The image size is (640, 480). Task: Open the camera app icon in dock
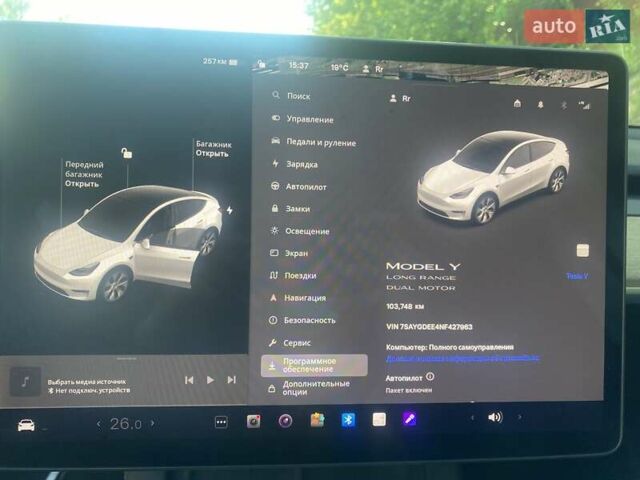click(254, 421)
